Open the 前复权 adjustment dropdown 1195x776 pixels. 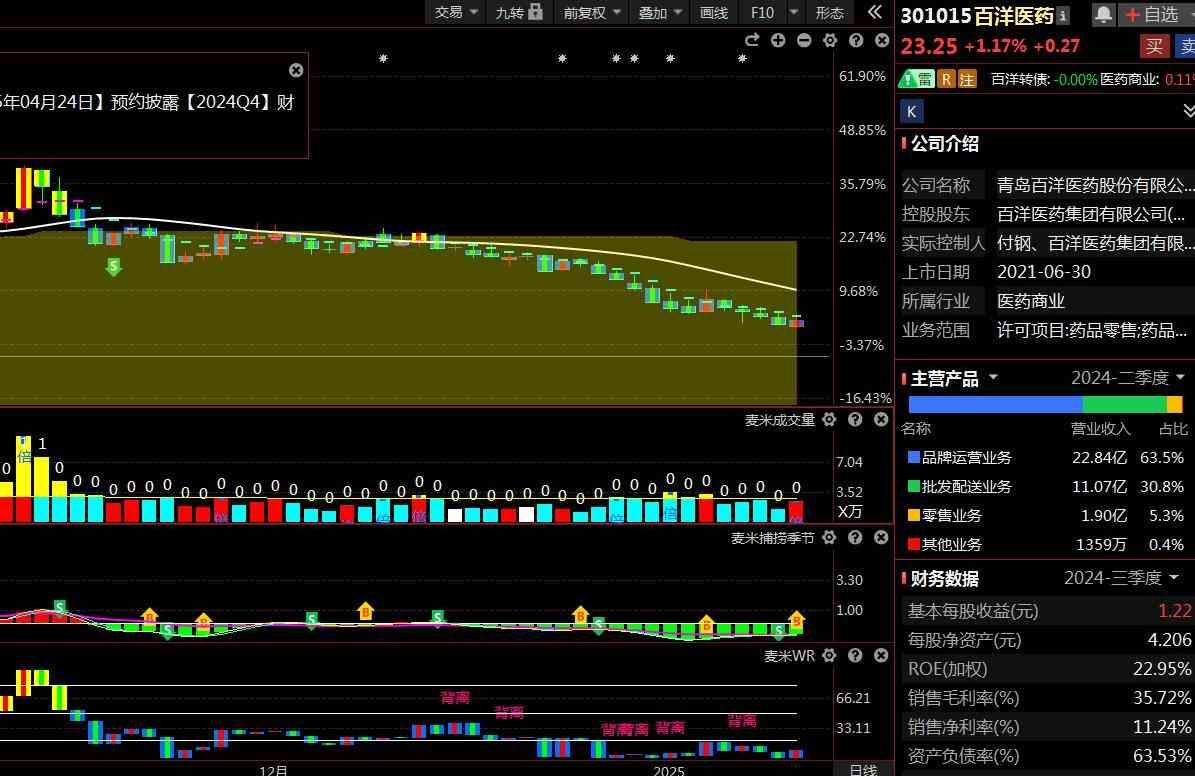pyautogui.click(x=592, y=12)
